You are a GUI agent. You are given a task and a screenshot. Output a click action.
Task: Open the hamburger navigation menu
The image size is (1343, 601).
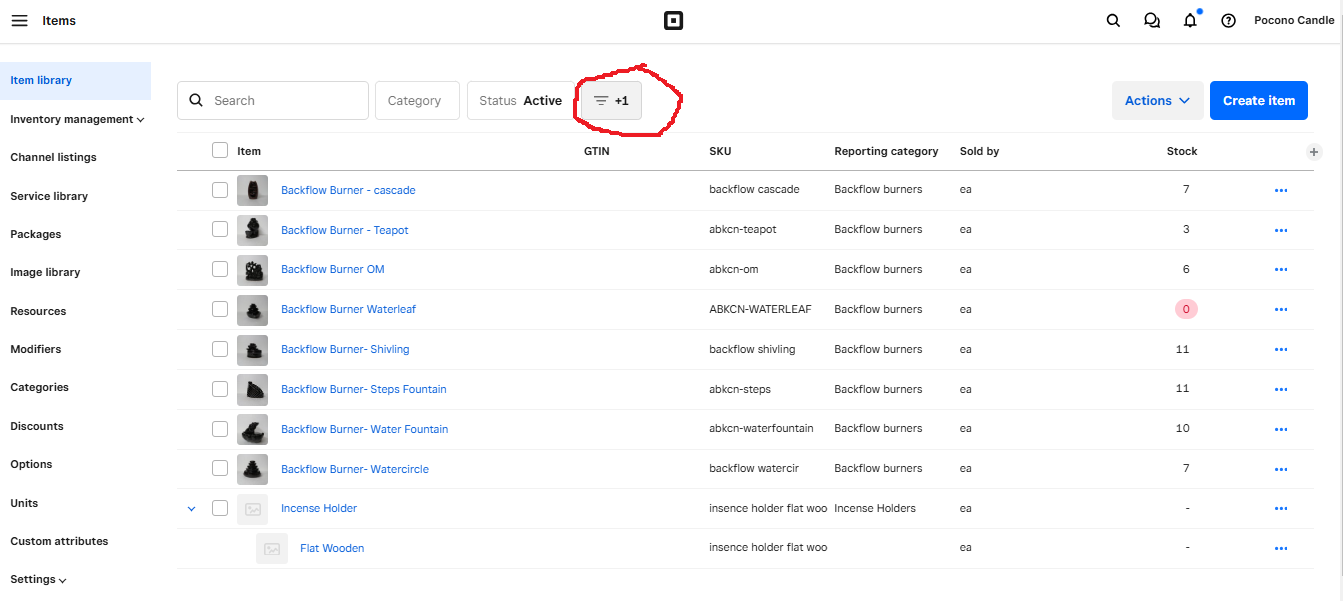coord(19,20)
